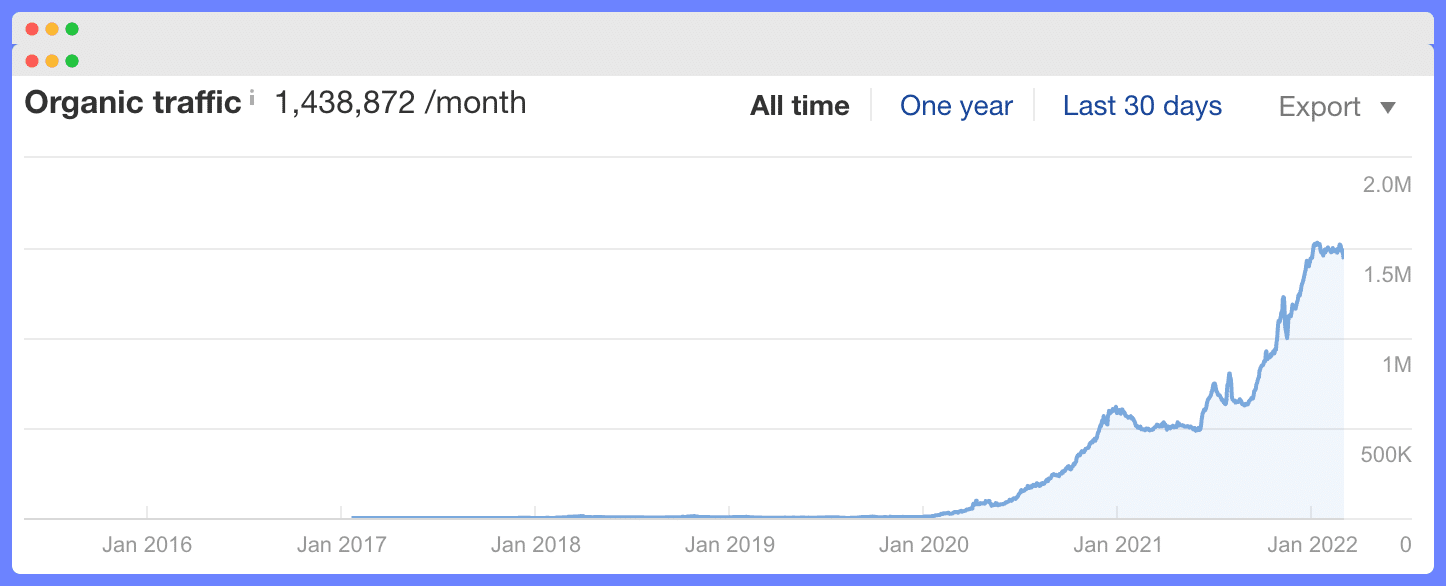Image resolution: width=1446 pixels, height=586 pixels.
Task: Click the 1,438,872 /month traffic value
Action: 400,102
